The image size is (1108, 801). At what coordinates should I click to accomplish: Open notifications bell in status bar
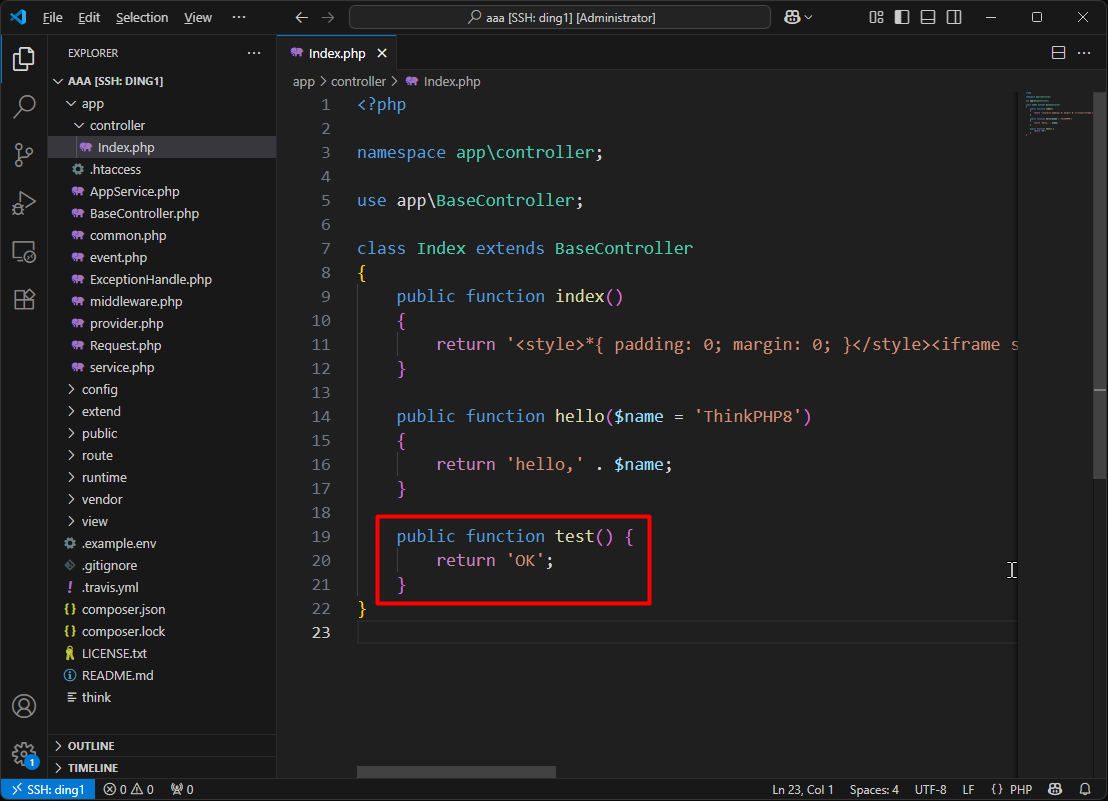tap(1085, 790)
